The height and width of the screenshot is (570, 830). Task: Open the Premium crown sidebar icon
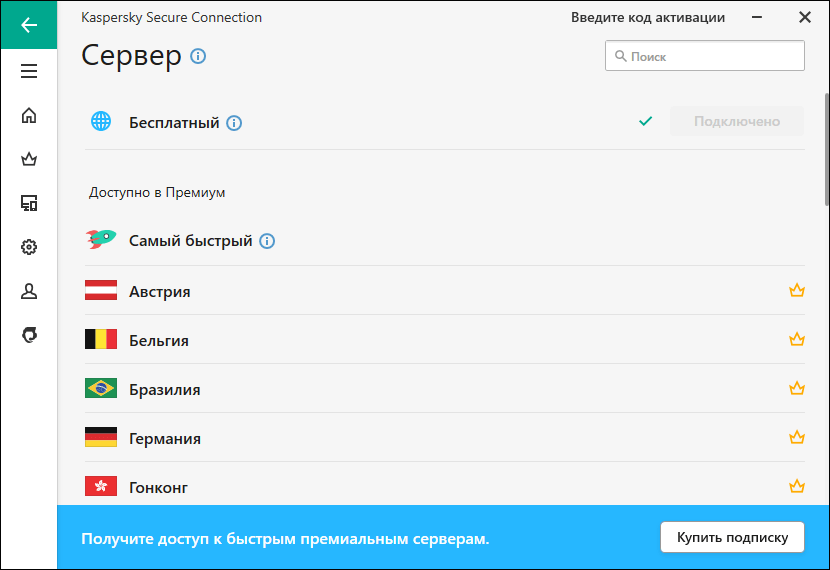[28, 159]
